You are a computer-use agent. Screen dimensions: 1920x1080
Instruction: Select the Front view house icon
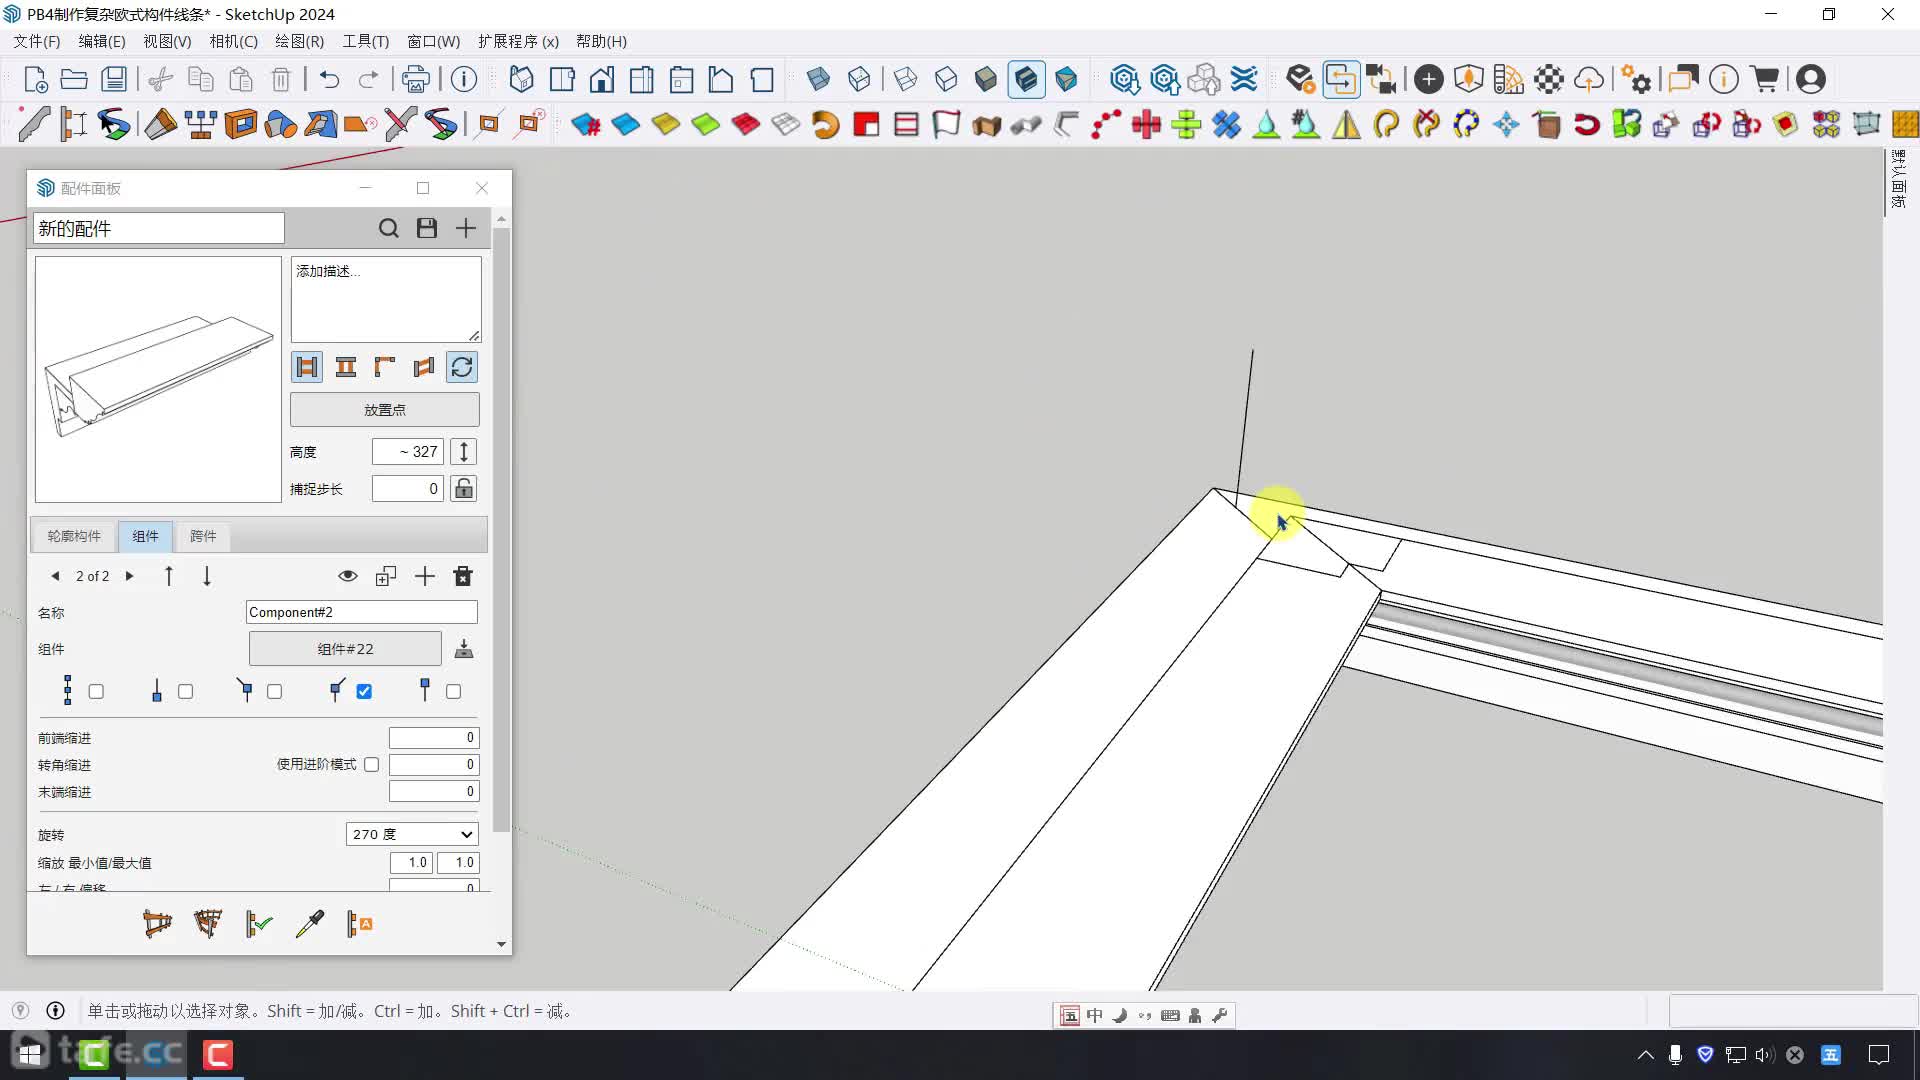[x=602, y=79]
